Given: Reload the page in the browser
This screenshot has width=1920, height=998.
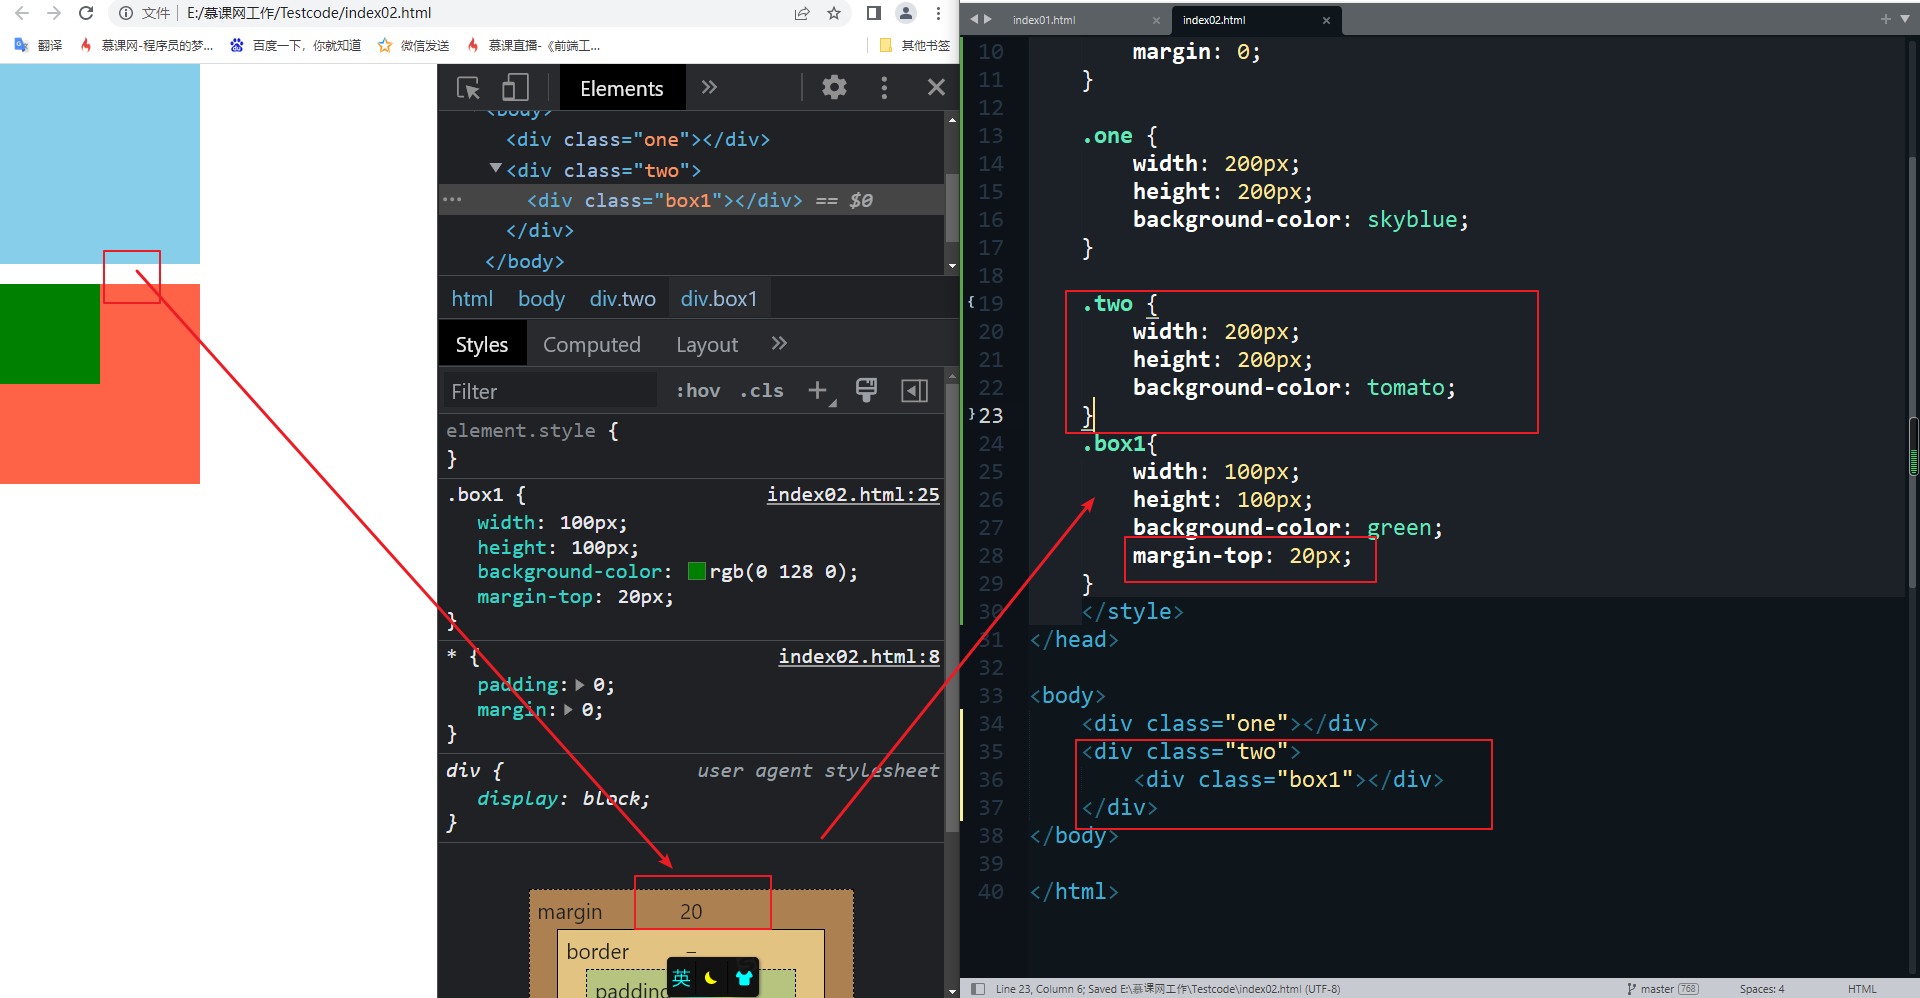Looking at the screenshot, I should point(86,13).
